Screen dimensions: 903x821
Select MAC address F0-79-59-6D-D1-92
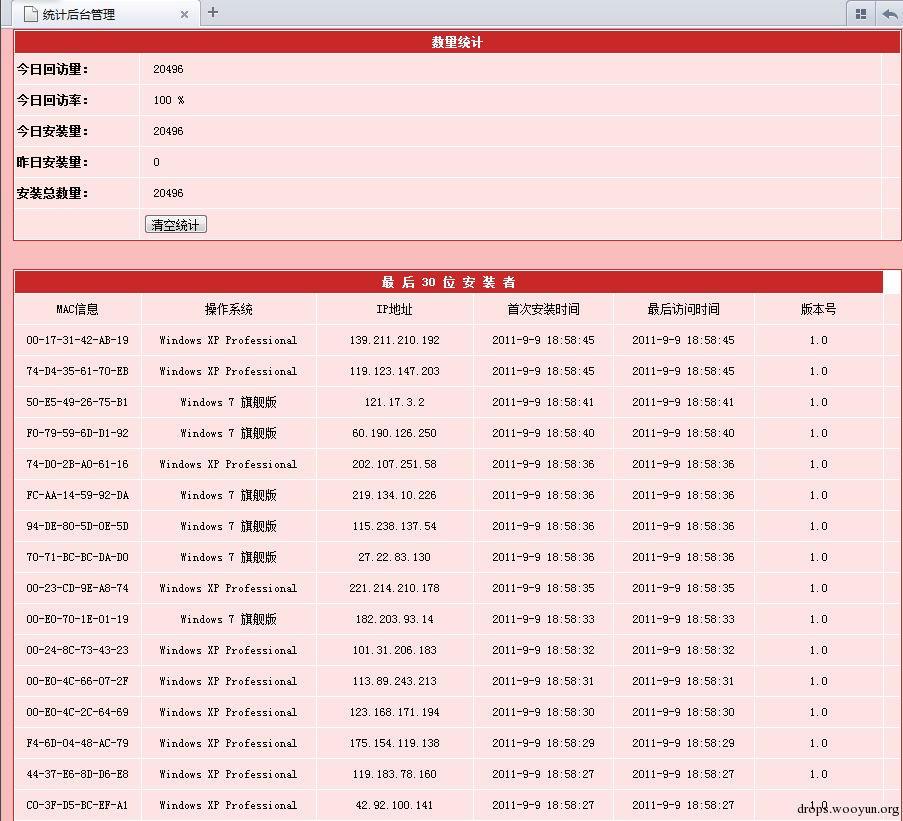pos(78,434)
